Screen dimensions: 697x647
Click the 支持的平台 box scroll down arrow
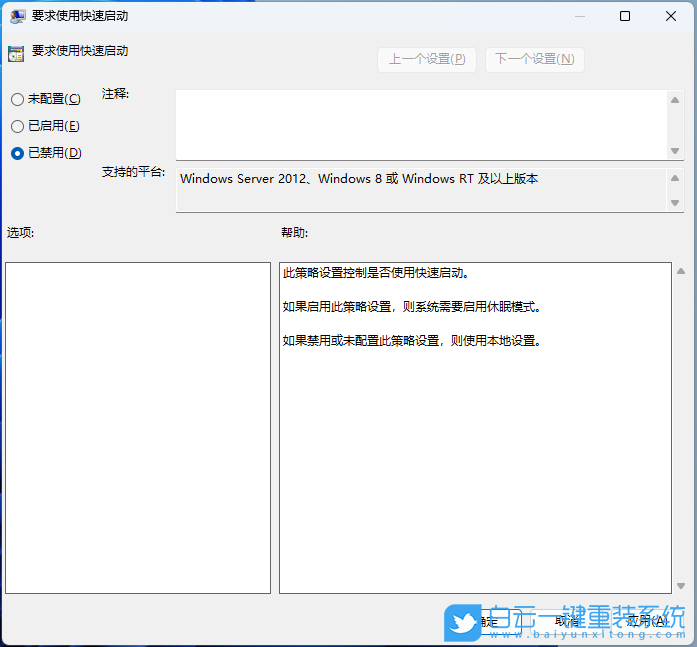click(x=675, y=203)
